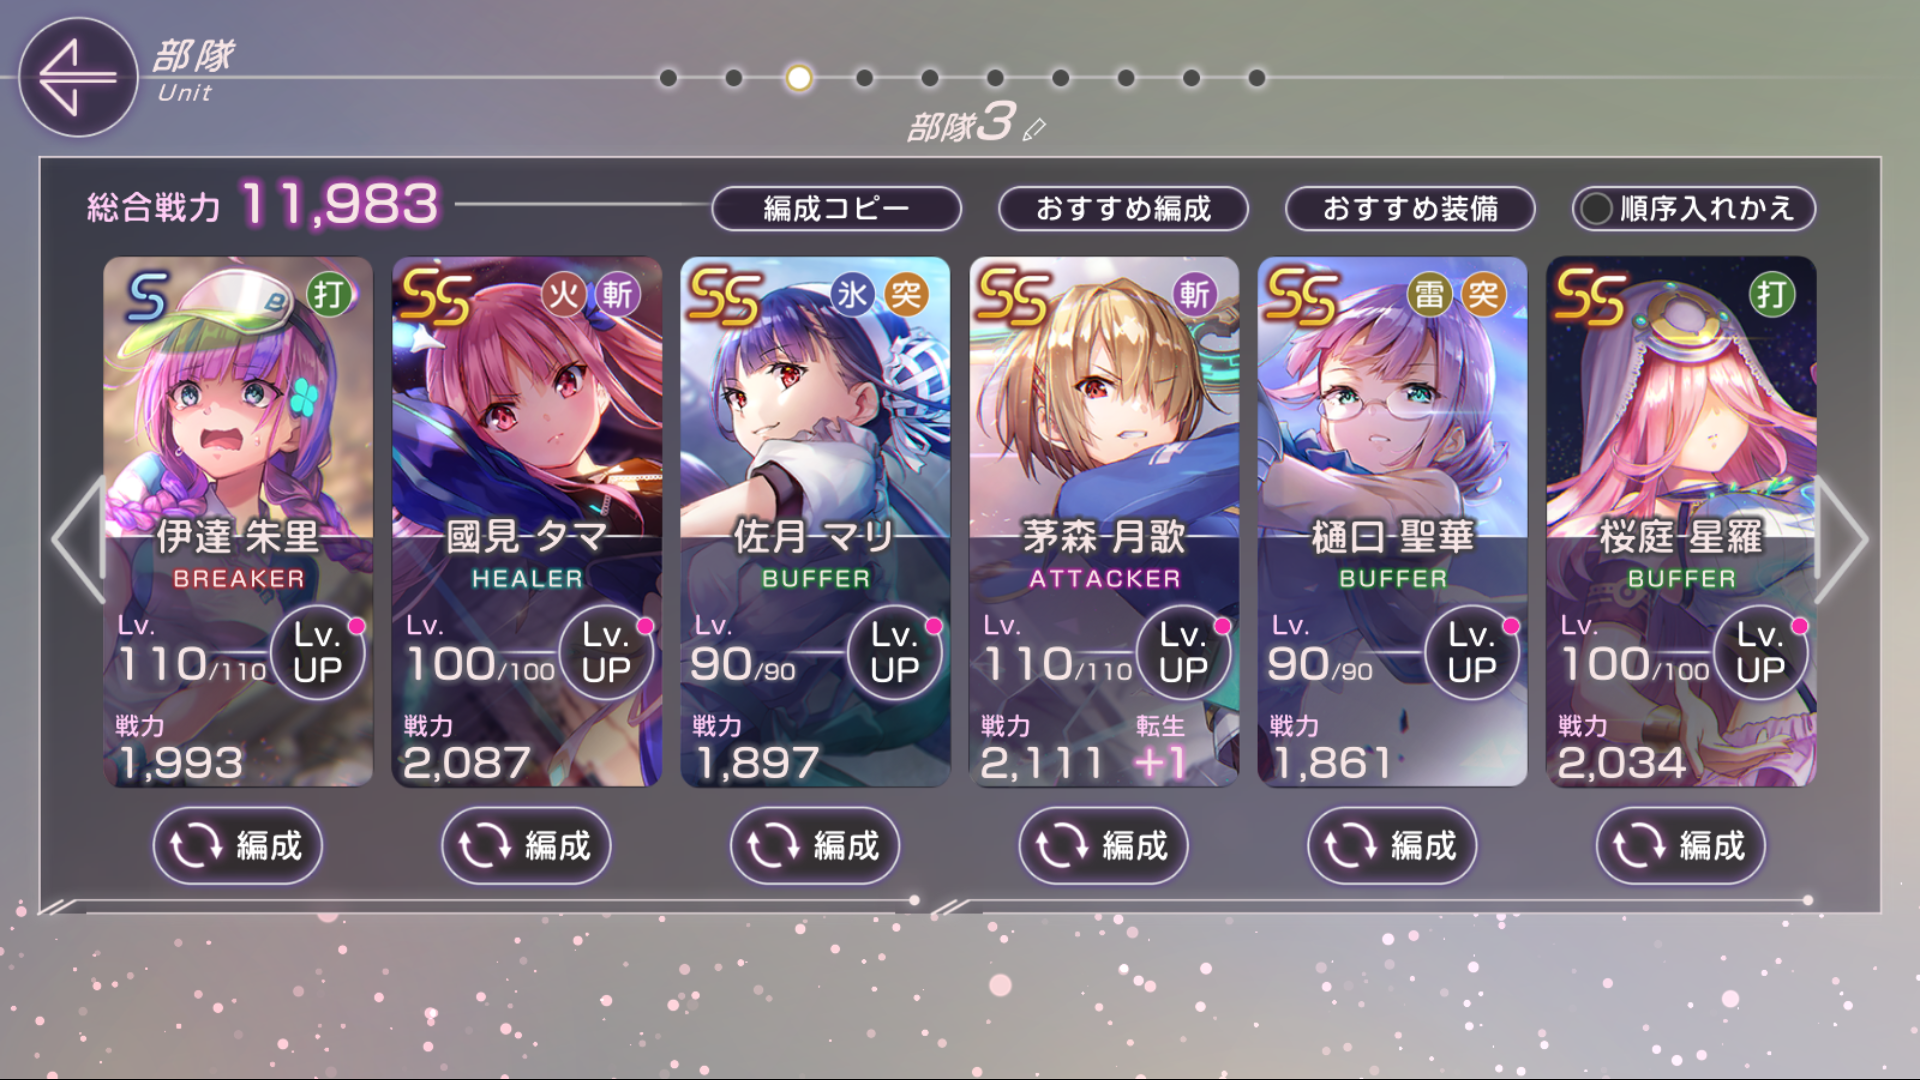Tap Lv. UP on 茅森 月歌 card
This screenshot has height=1080, width=1920.
coord(1183,652)
